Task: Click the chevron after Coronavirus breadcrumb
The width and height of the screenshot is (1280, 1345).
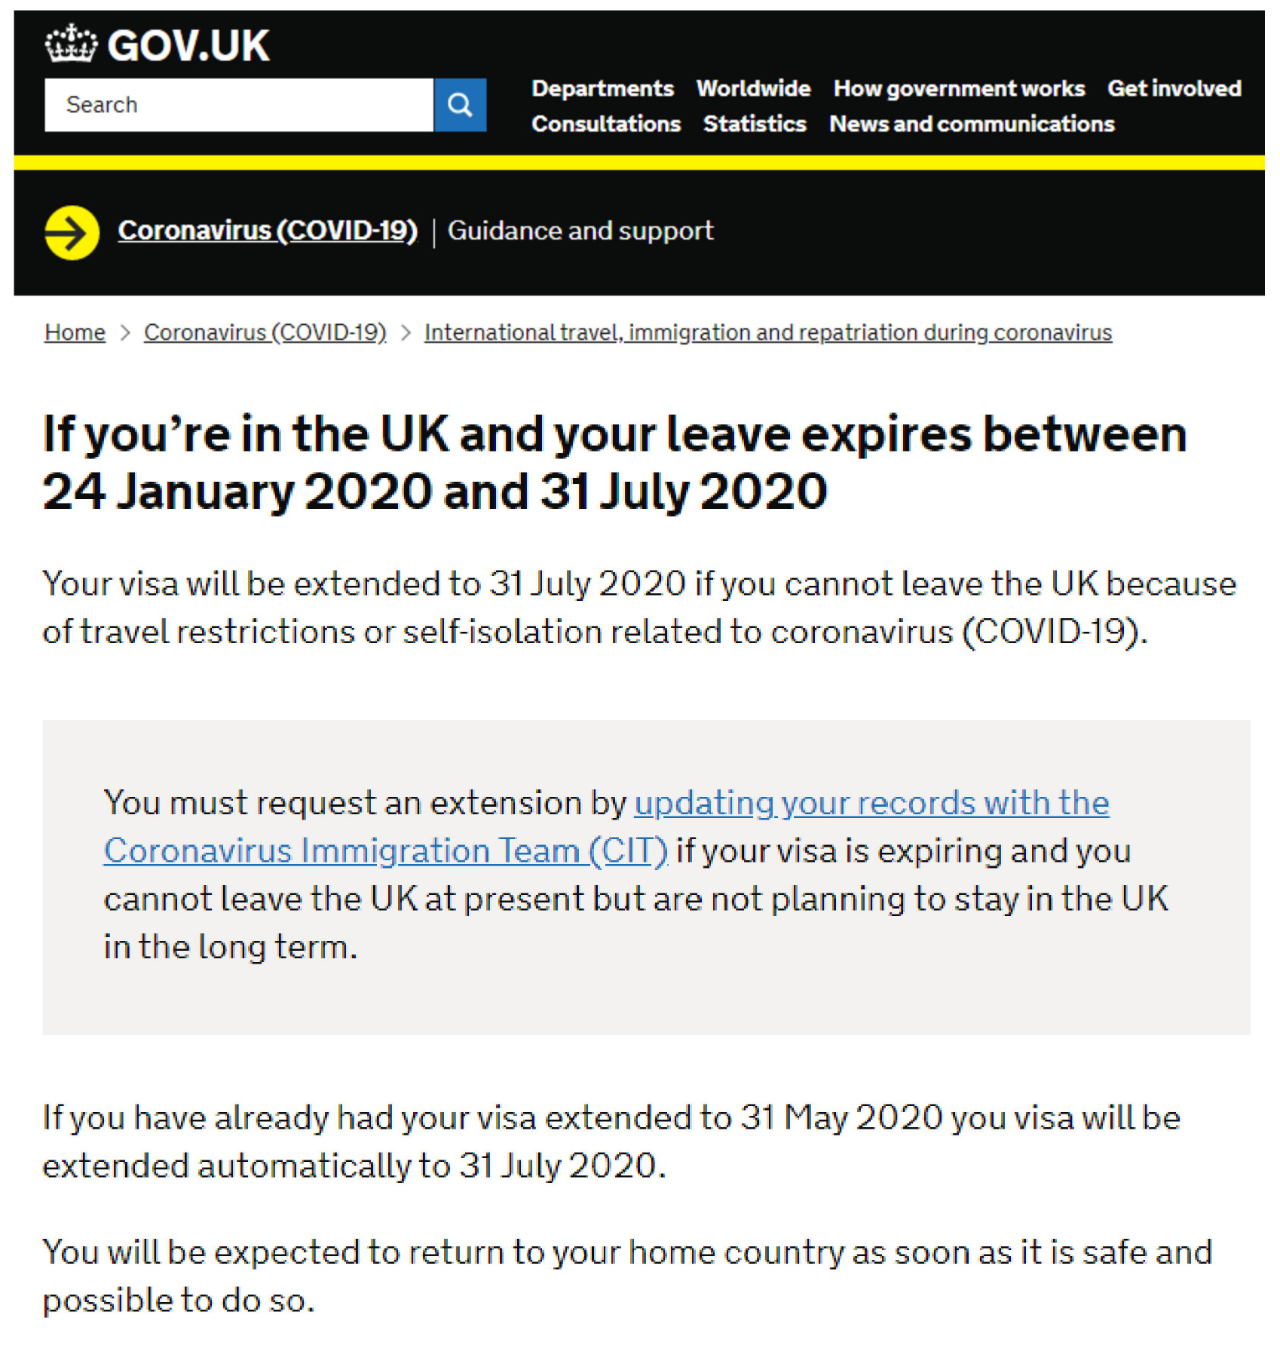Action: click(406, 333)
